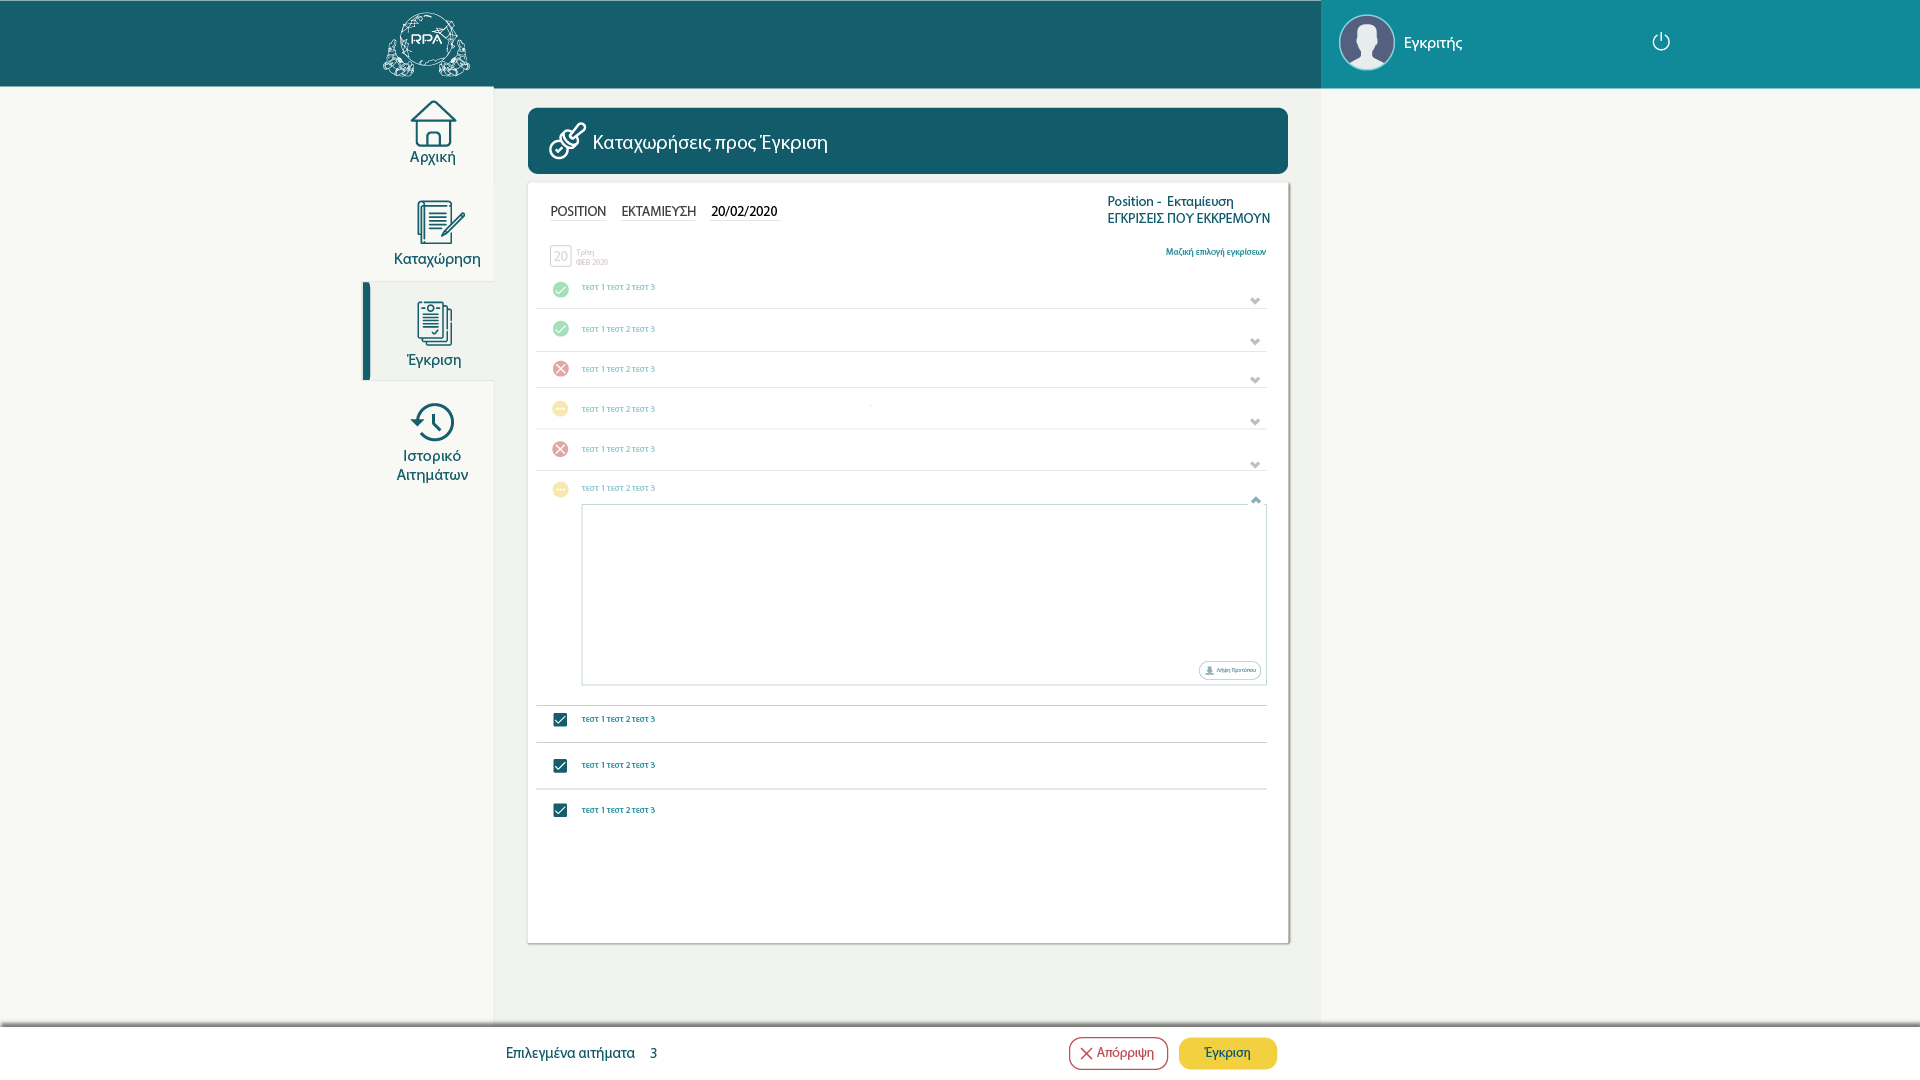Click the calendar date icon showing 20
Screen dimensions: 1920x1080
coord(560,256)
